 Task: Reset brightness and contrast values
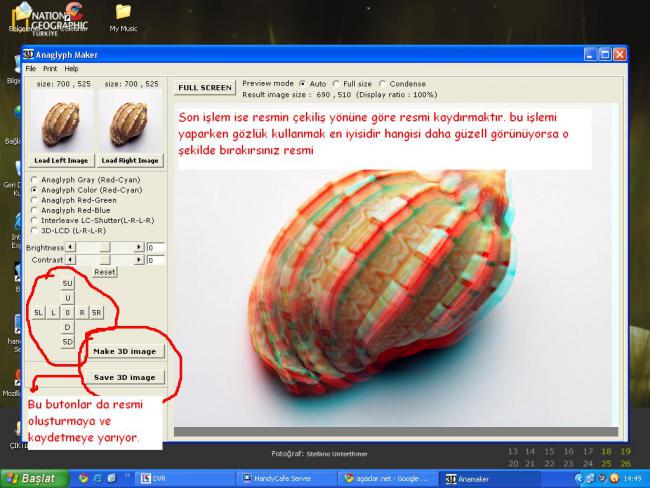click(x=104, y=272)
